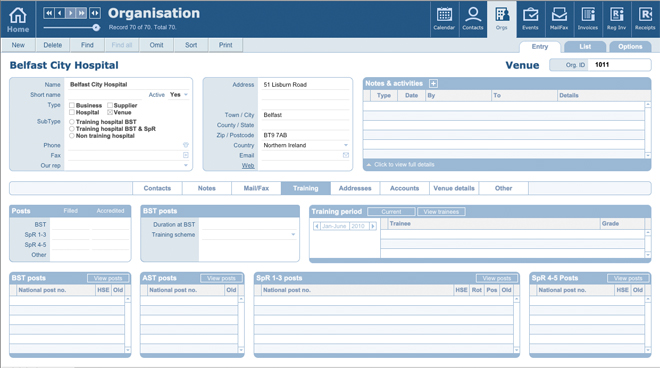Click the Delete button
This screenshot has width=660, height=368.
(53, 45)
